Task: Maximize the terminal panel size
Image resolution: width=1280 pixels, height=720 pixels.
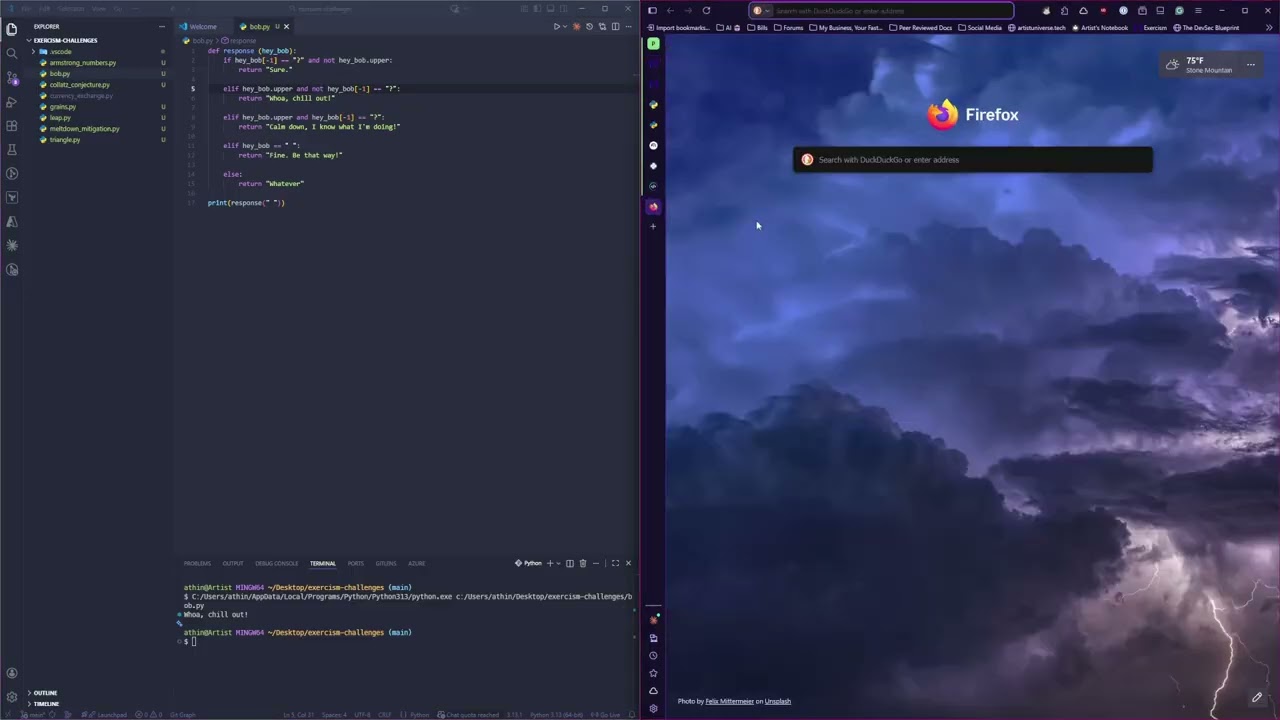Action: (x=615, y=563)
